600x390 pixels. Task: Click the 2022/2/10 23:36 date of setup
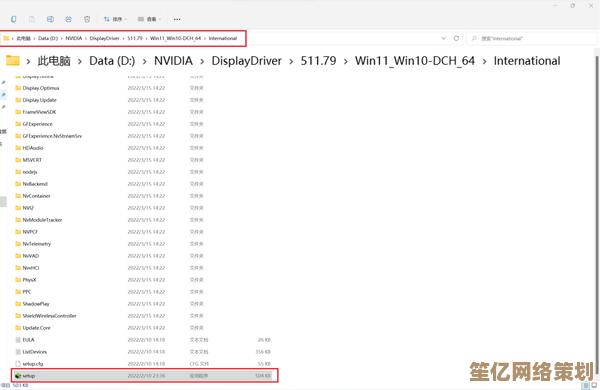146,376
